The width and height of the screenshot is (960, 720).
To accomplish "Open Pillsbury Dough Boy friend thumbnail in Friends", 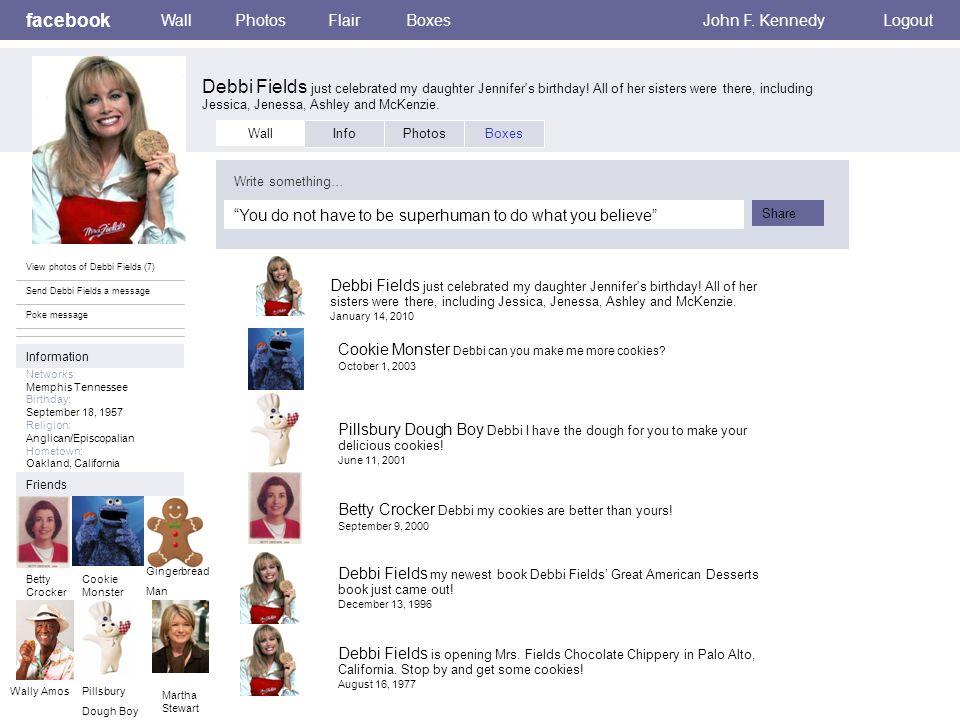I will (x=108, y=639).
